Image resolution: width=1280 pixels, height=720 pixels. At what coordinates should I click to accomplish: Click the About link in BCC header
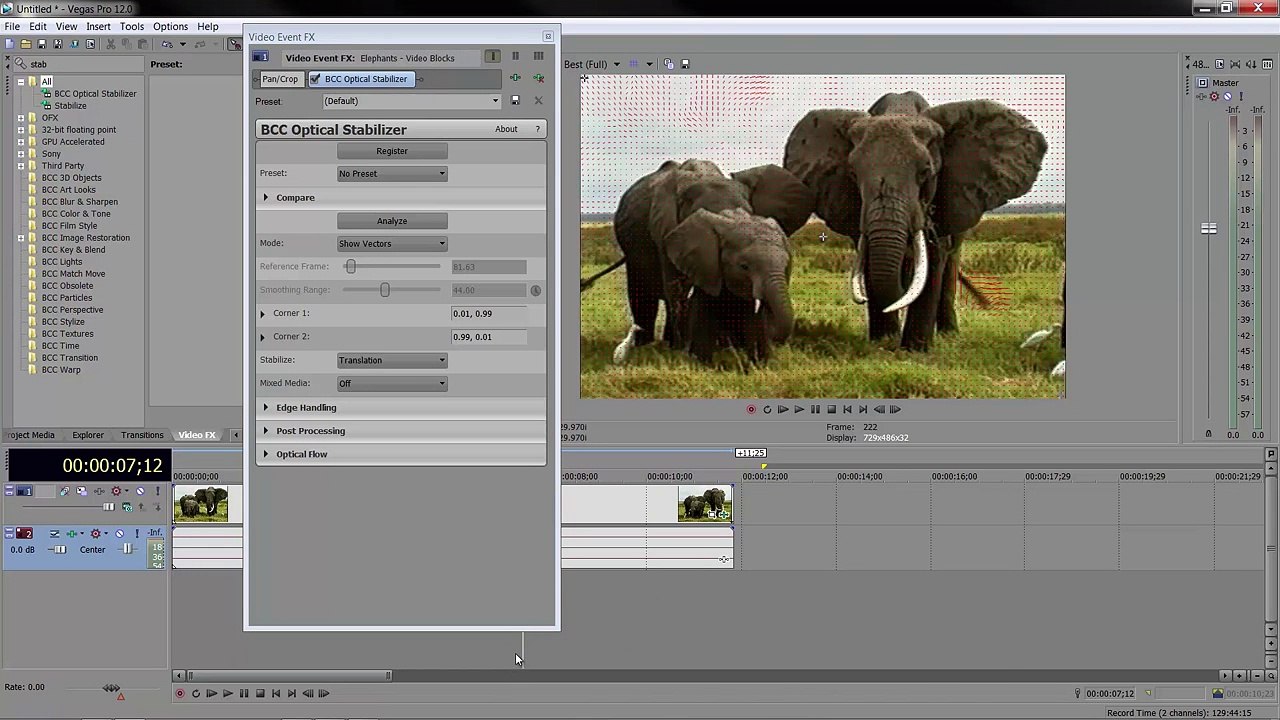(x=506, y=129)
